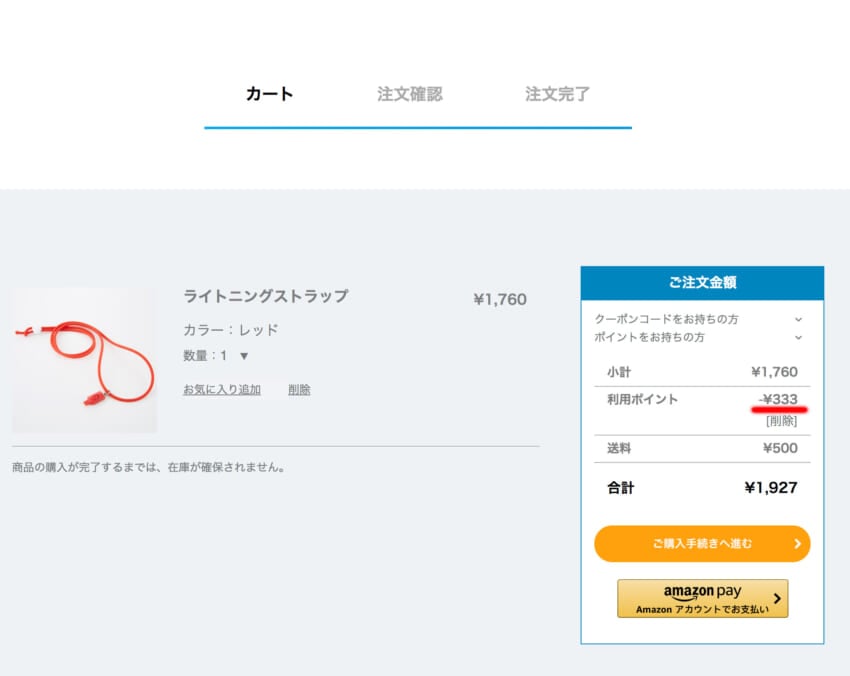Click the red strap product thumbnail
Screen dimensions: 850x676
coord(84,361)
